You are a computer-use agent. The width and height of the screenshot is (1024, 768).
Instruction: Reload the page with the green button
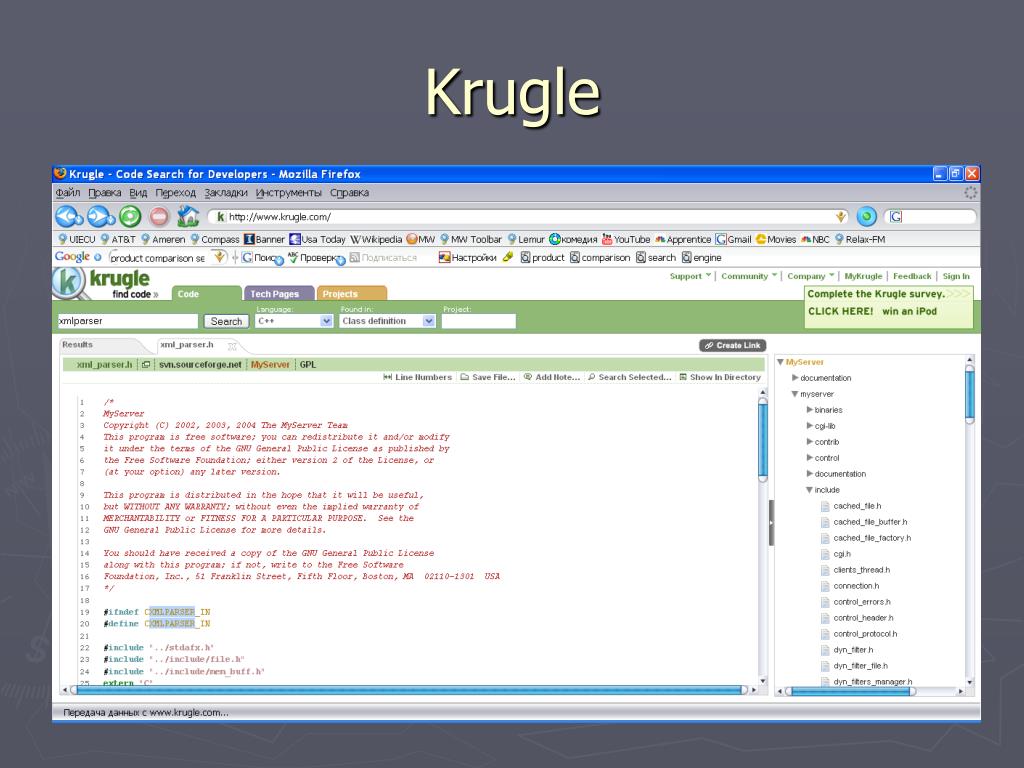(x=130, y=216)
